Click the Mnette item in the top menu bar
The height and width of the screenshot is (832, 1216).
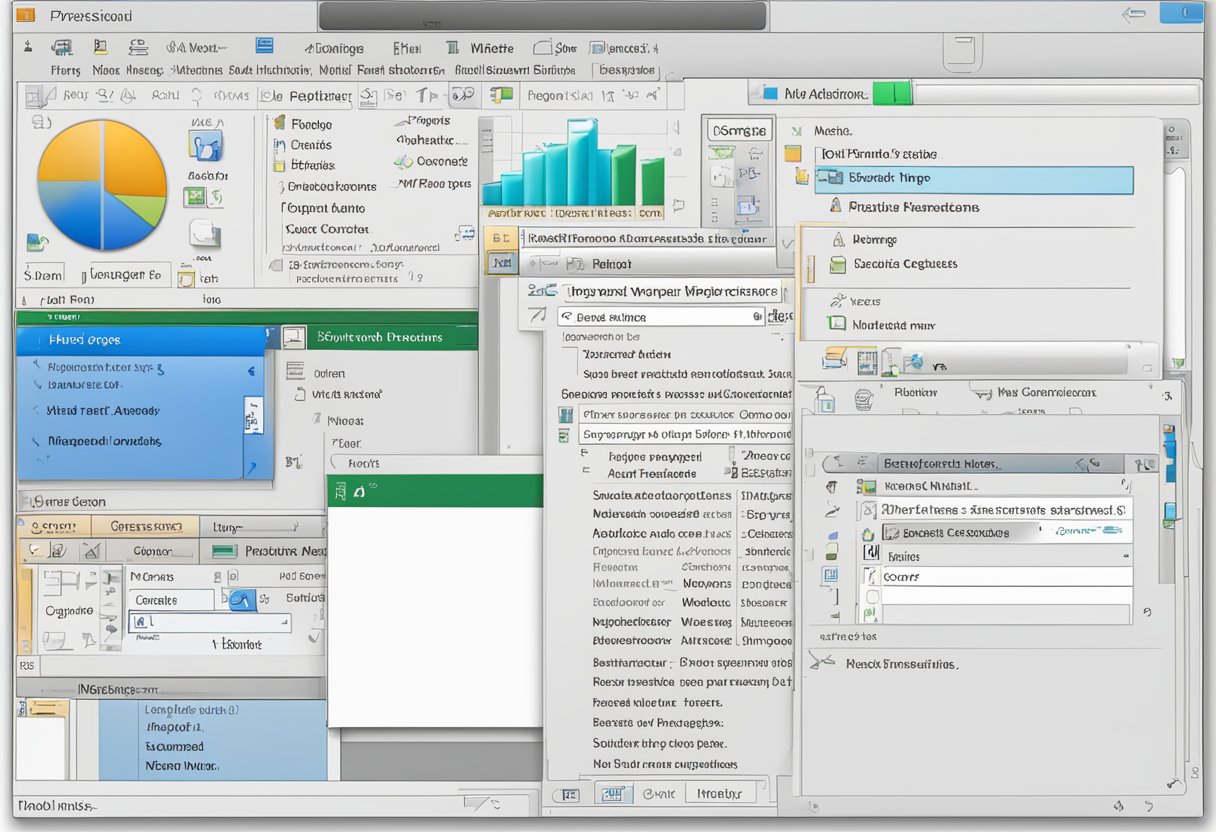[x=493, y=48]
